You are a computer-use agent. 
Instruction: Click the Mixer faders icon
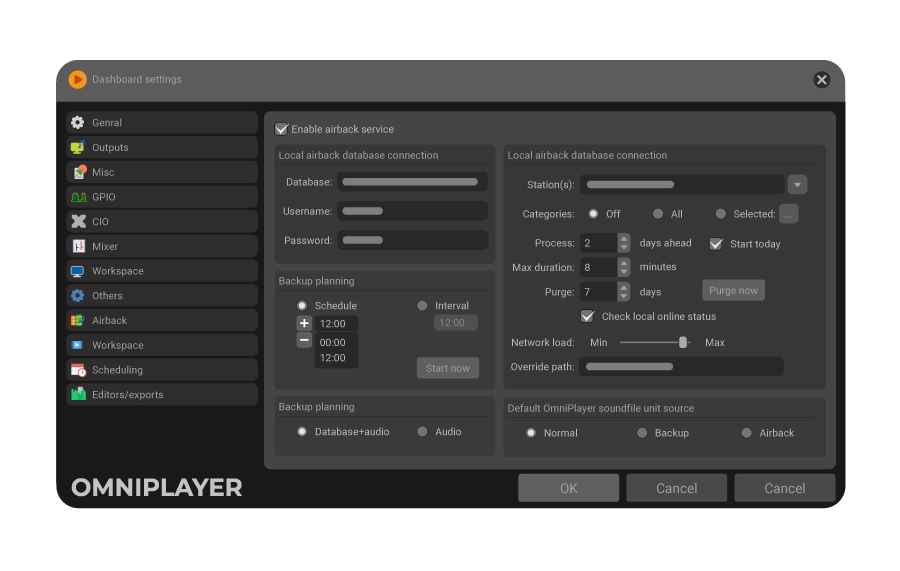tap(79, 246)
